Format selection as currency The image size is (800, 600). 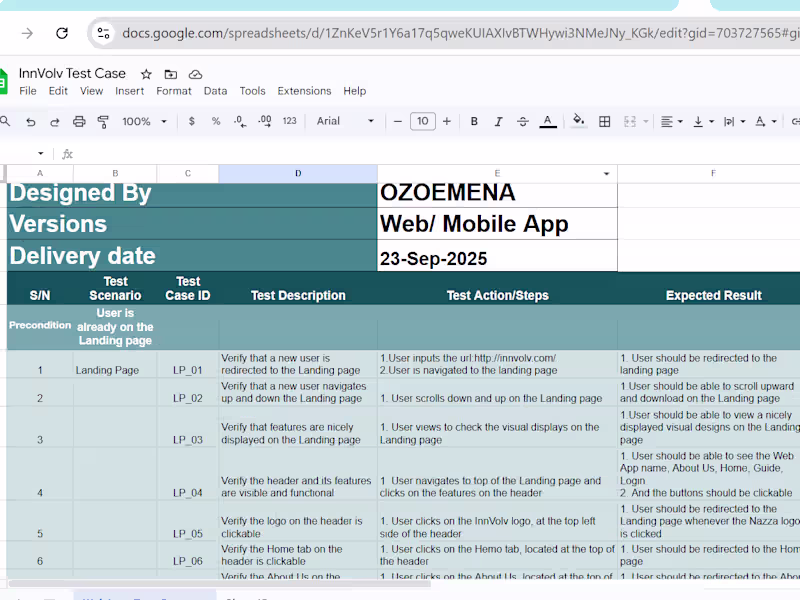point(190,121)
